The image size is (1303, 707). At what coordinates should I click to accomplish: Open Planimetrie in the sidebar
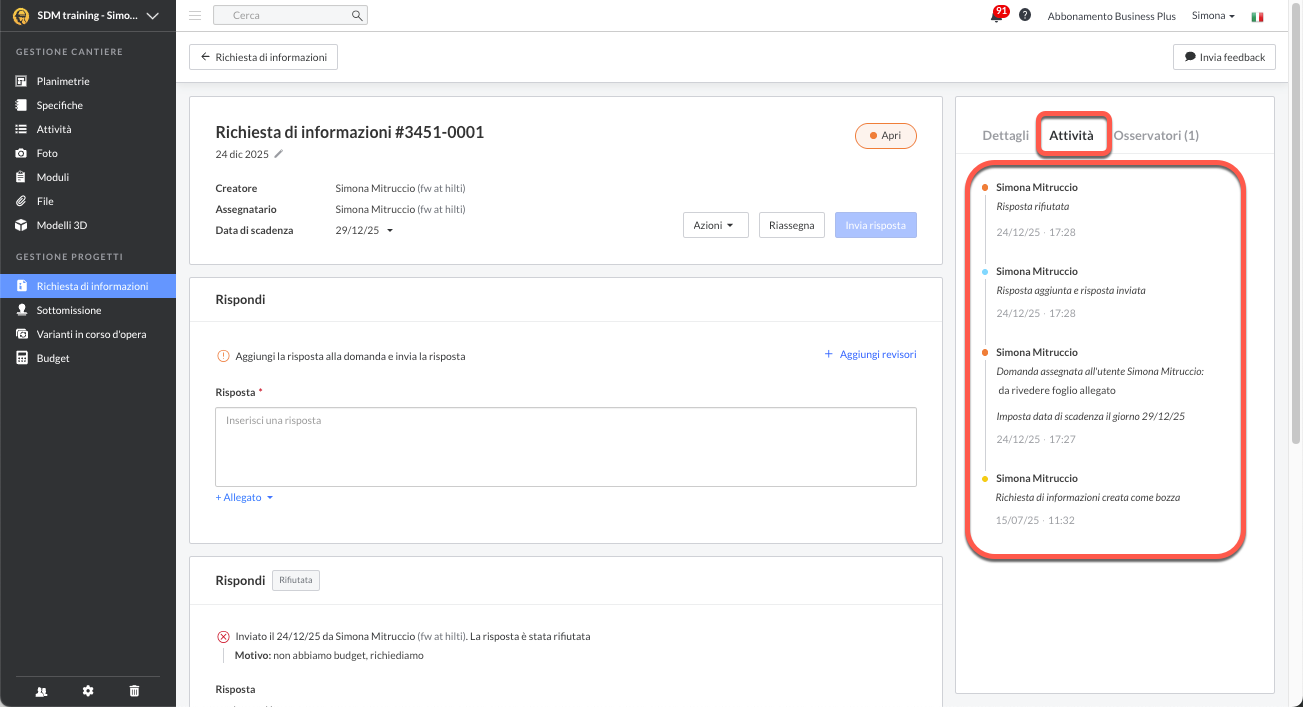click(x=63, y=81)
